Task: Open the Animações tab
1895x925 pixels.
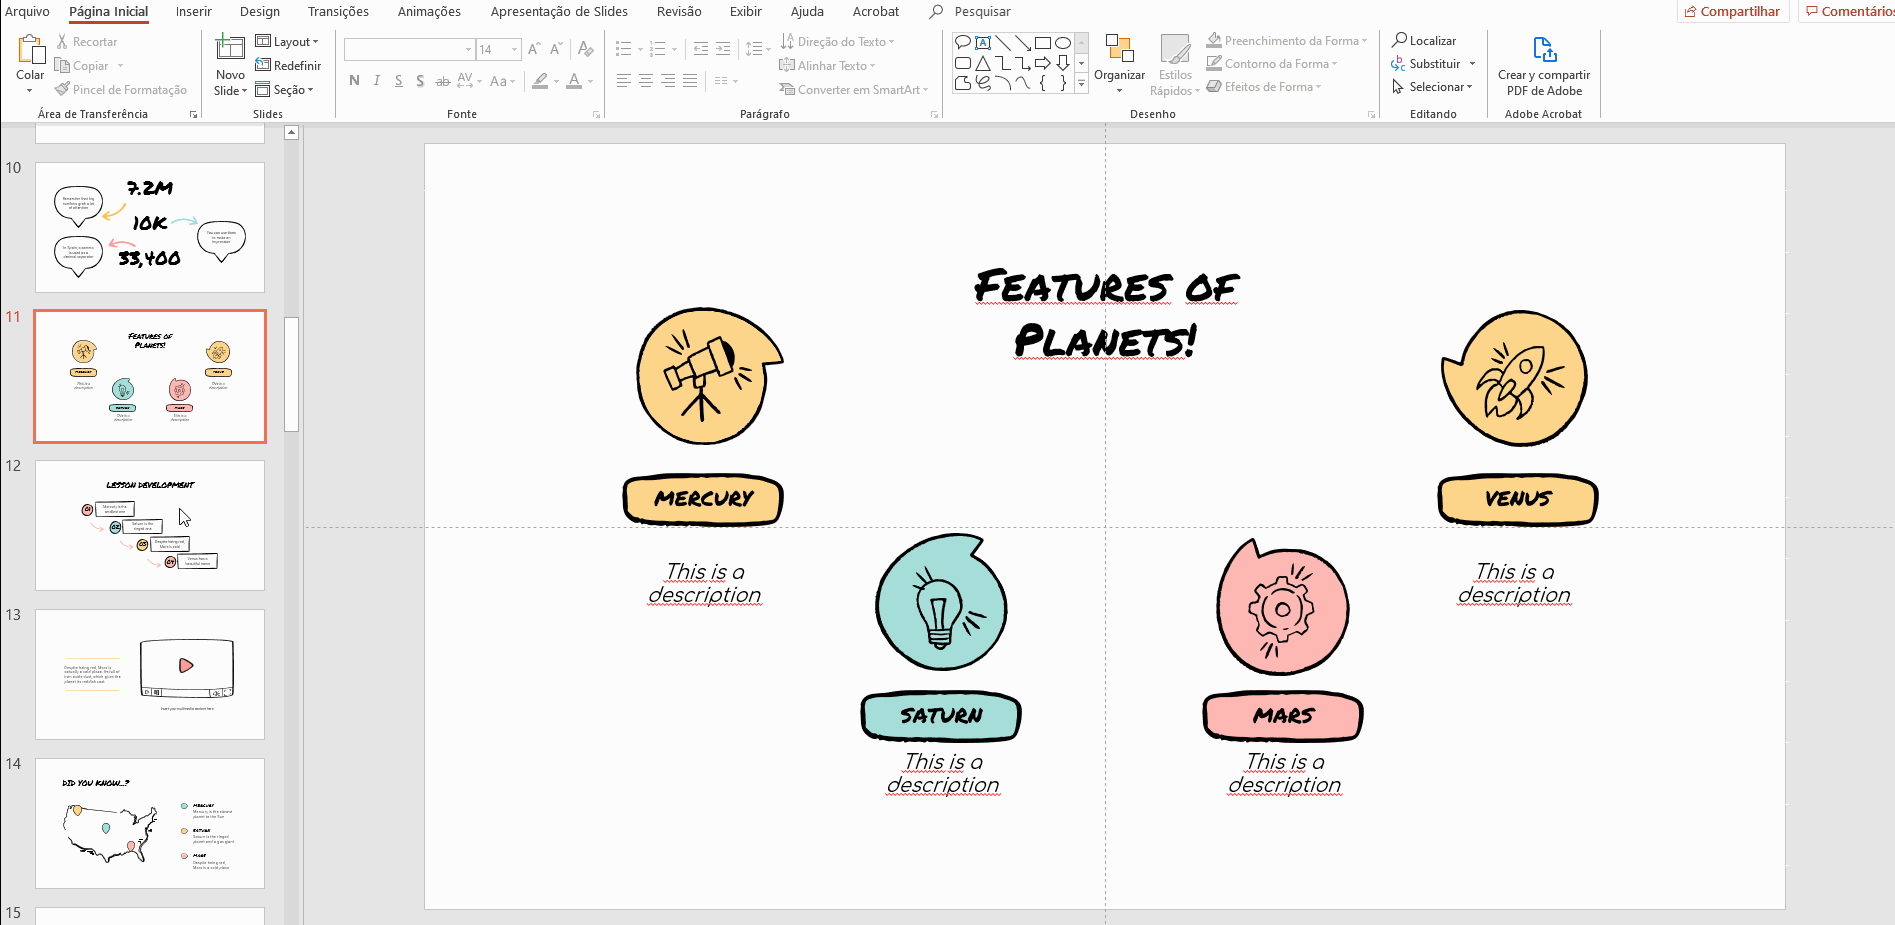Action: [429, 12]
